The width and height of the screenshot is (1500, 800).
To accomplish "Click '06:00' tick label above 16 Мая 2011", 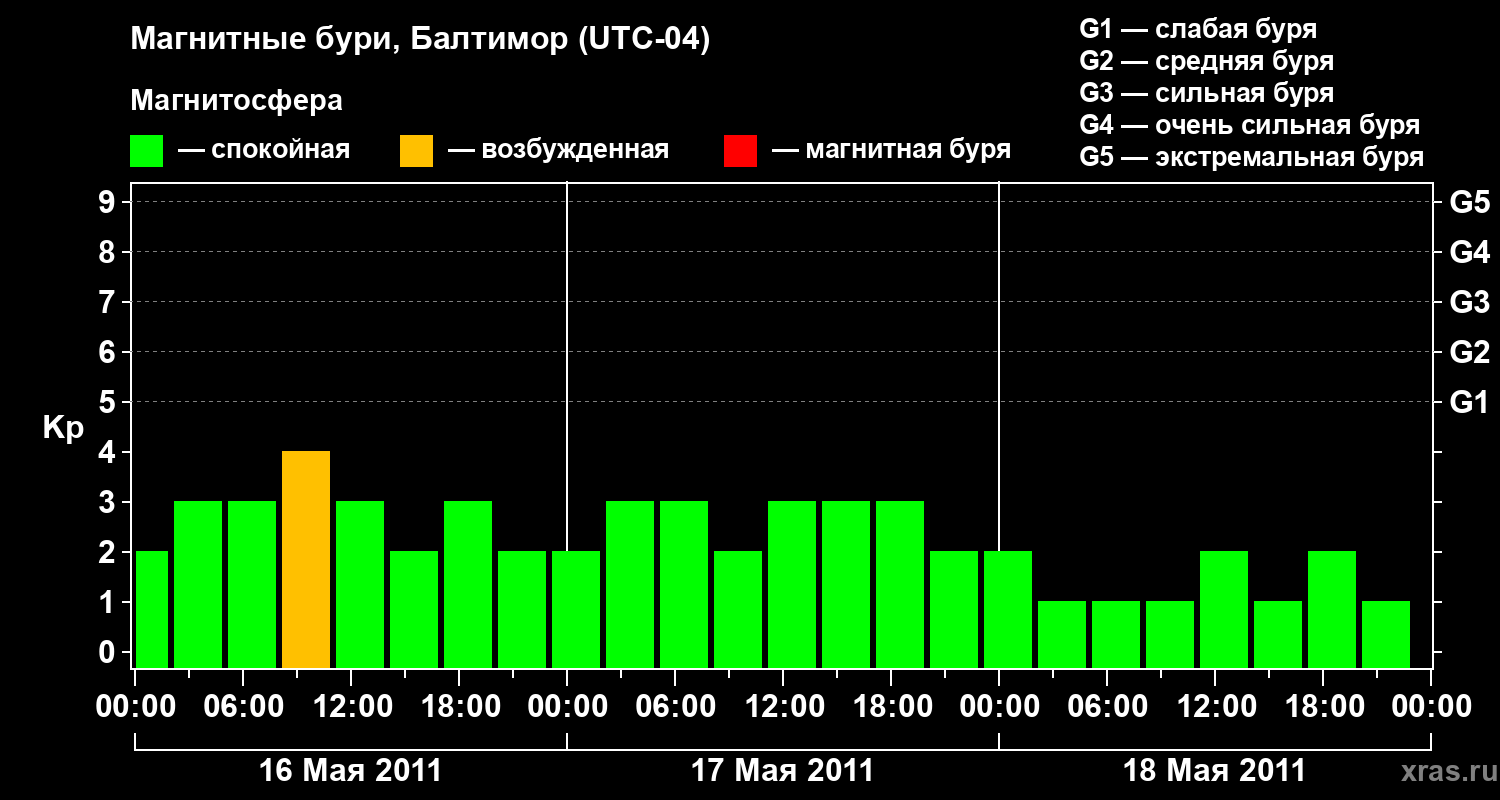I will pyautogui.click(x=243, y=707).
